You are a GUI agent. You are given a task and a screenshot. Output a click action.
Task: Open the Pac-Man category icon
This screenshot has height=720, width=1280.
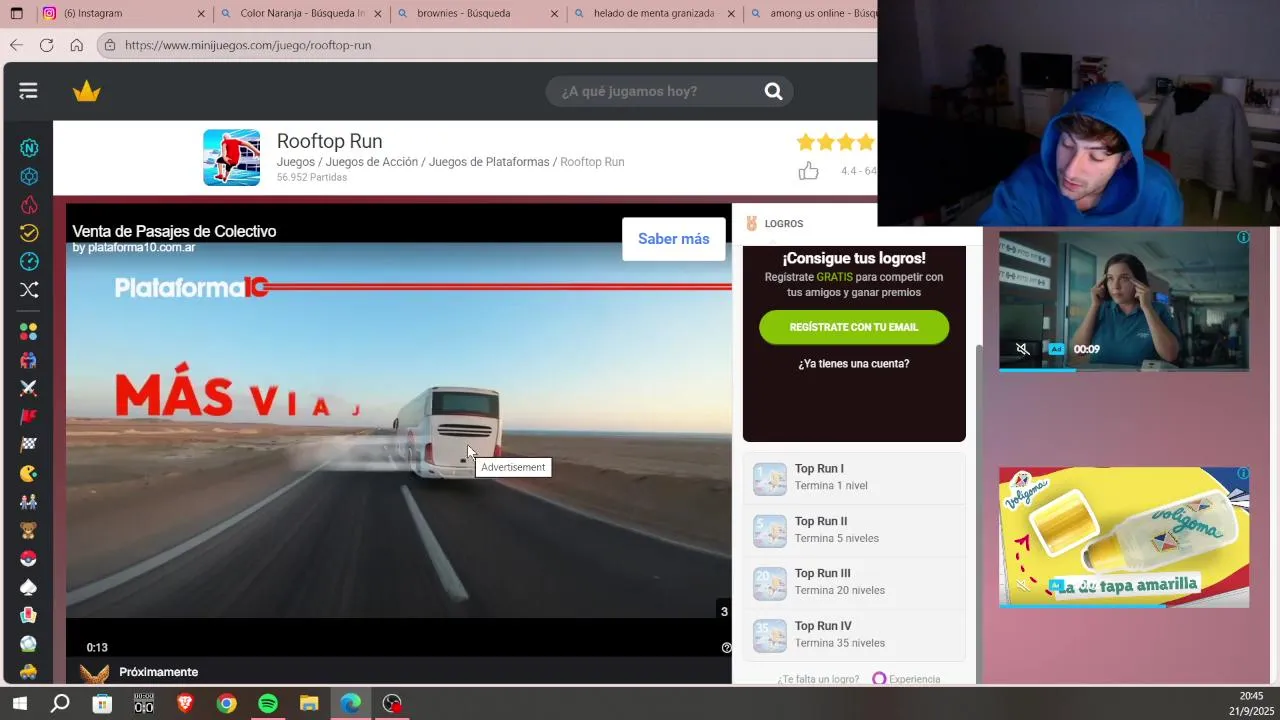pyautogui.click(x=29, y=473)
